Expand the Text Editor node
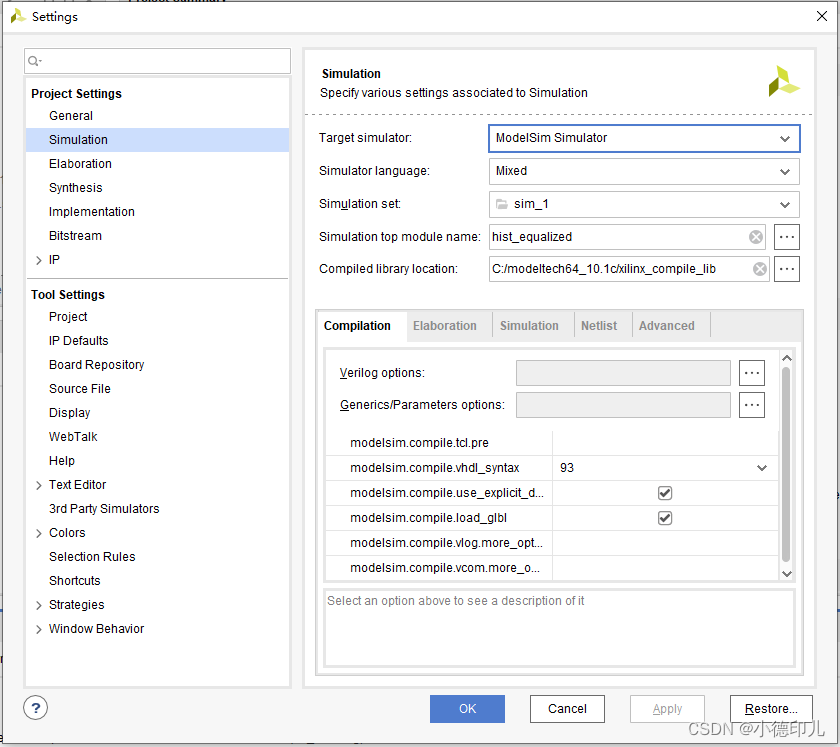840x747 pixels. 39,485
